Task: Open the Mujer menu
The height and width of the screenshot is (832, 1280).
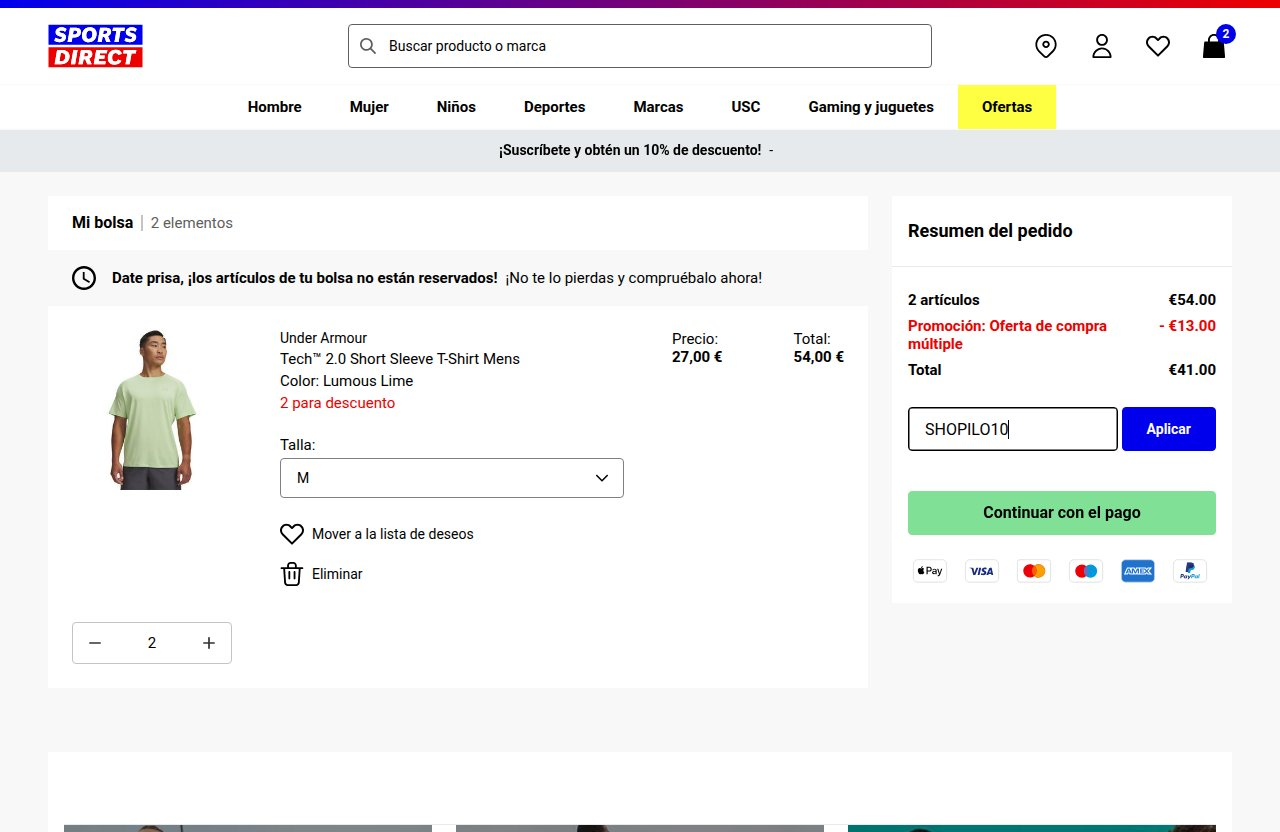Action: (369, 107)
